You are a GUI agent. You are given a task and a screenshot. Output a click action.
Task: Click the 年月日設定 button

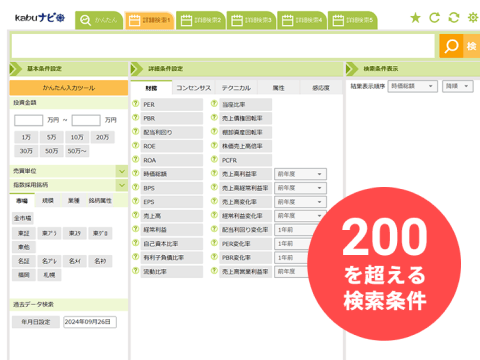coord(36,322)
